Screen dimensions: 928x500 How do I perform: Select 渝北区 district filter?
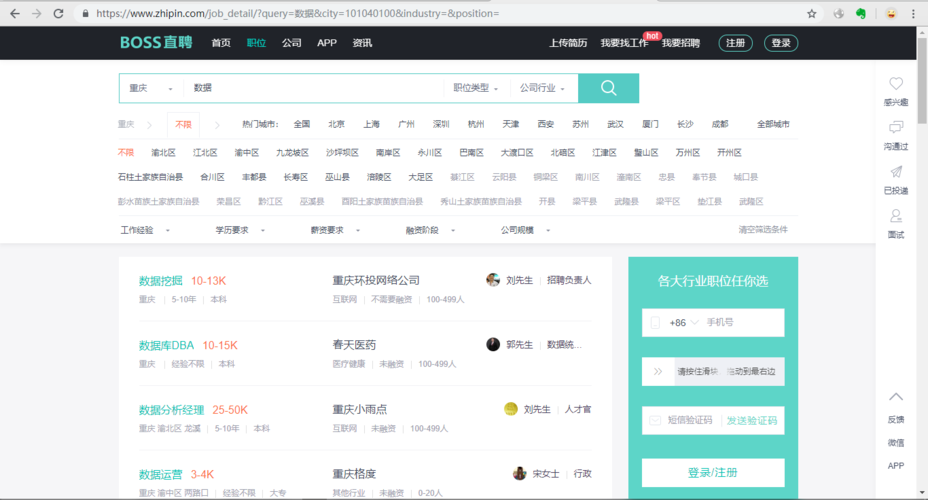[x=163, y=153]
